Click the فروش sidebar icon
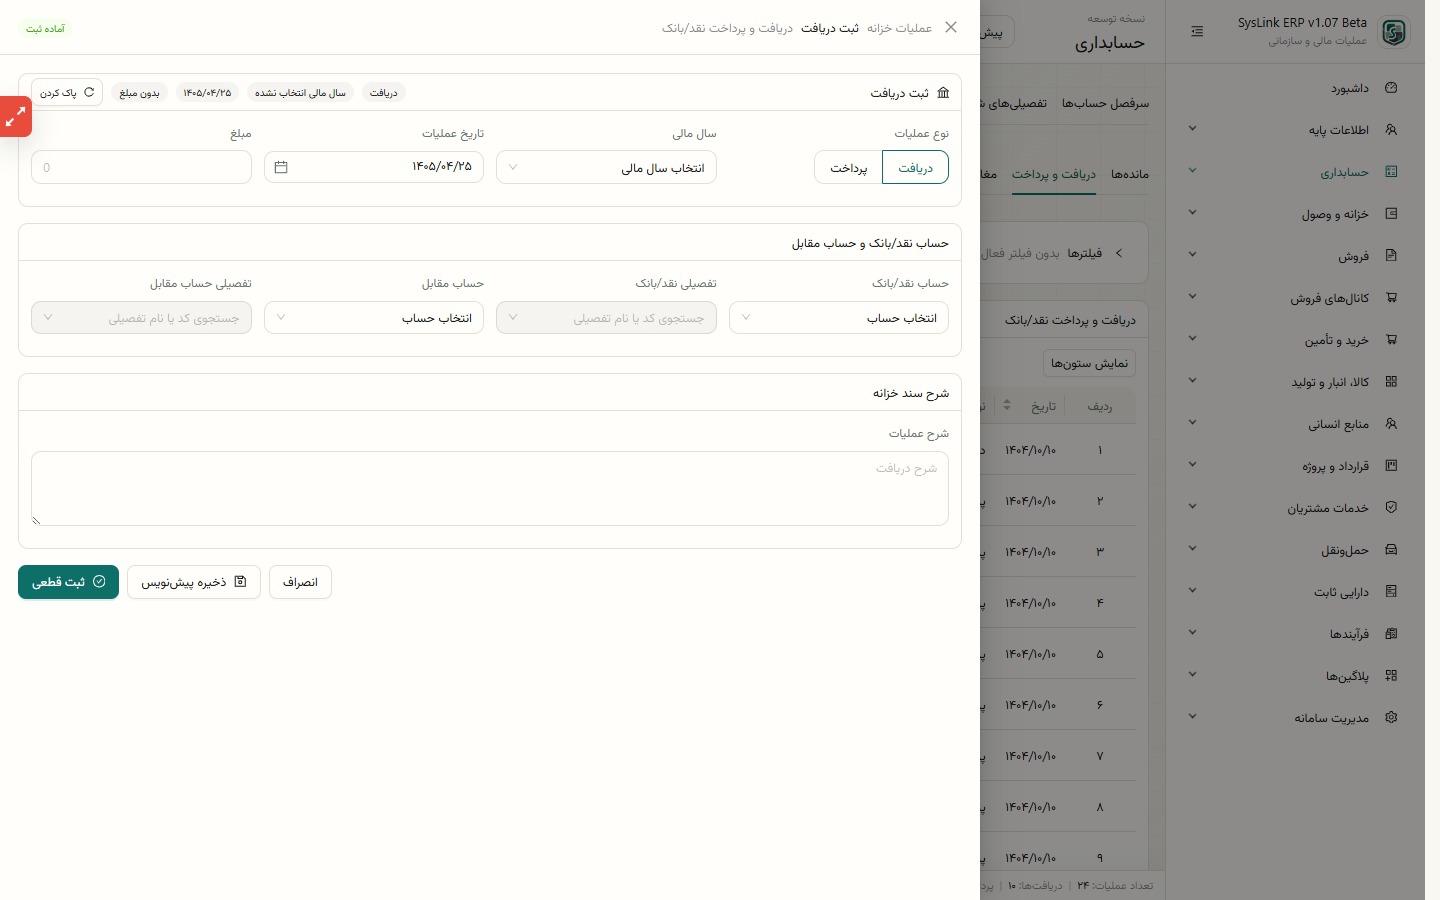Screen dimensions: 1440x900 pos(1391,256)
